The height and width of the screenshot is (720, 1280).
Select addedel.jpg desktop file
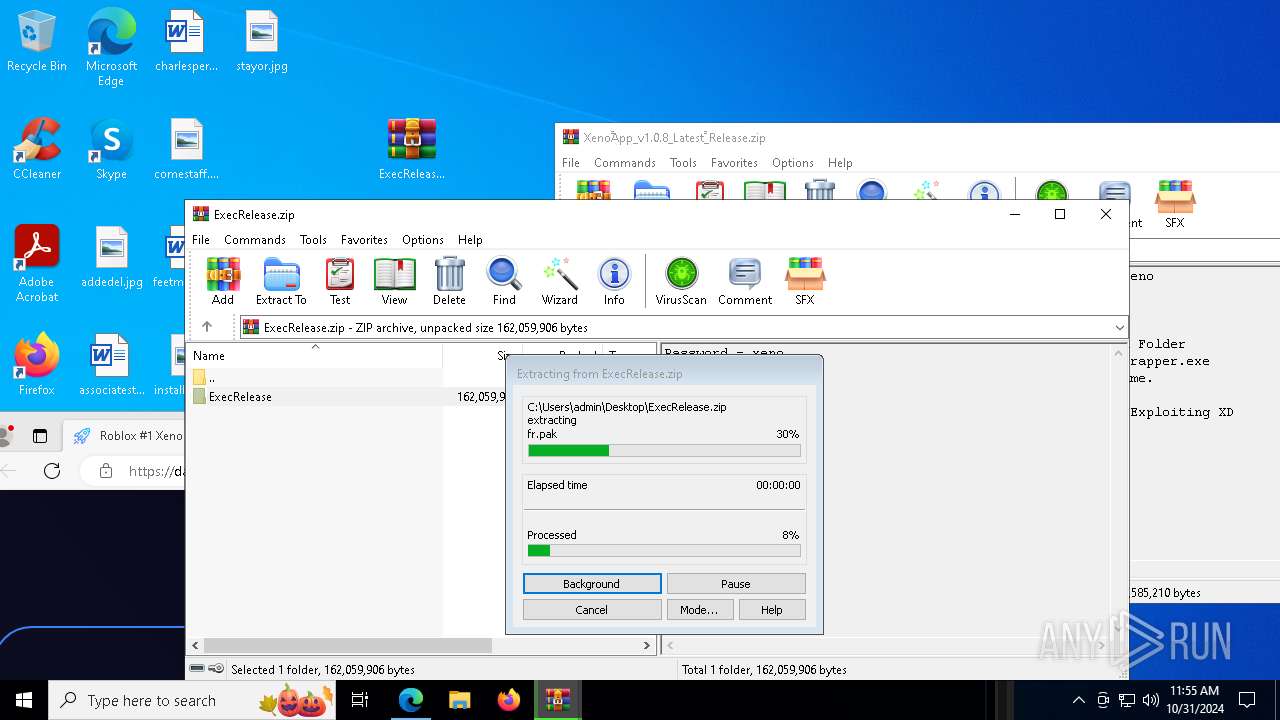pos(112,257)
